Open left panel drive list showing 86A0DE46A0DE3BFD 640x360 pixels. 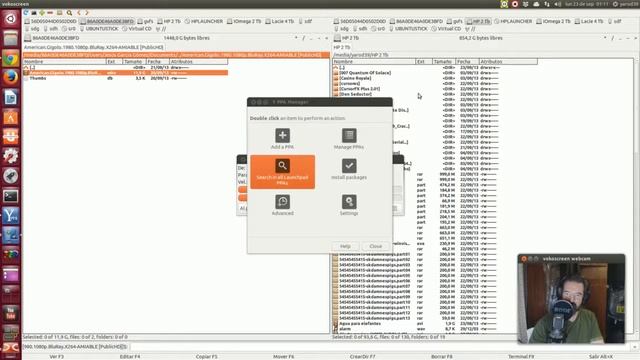click(x=52, y=38)
